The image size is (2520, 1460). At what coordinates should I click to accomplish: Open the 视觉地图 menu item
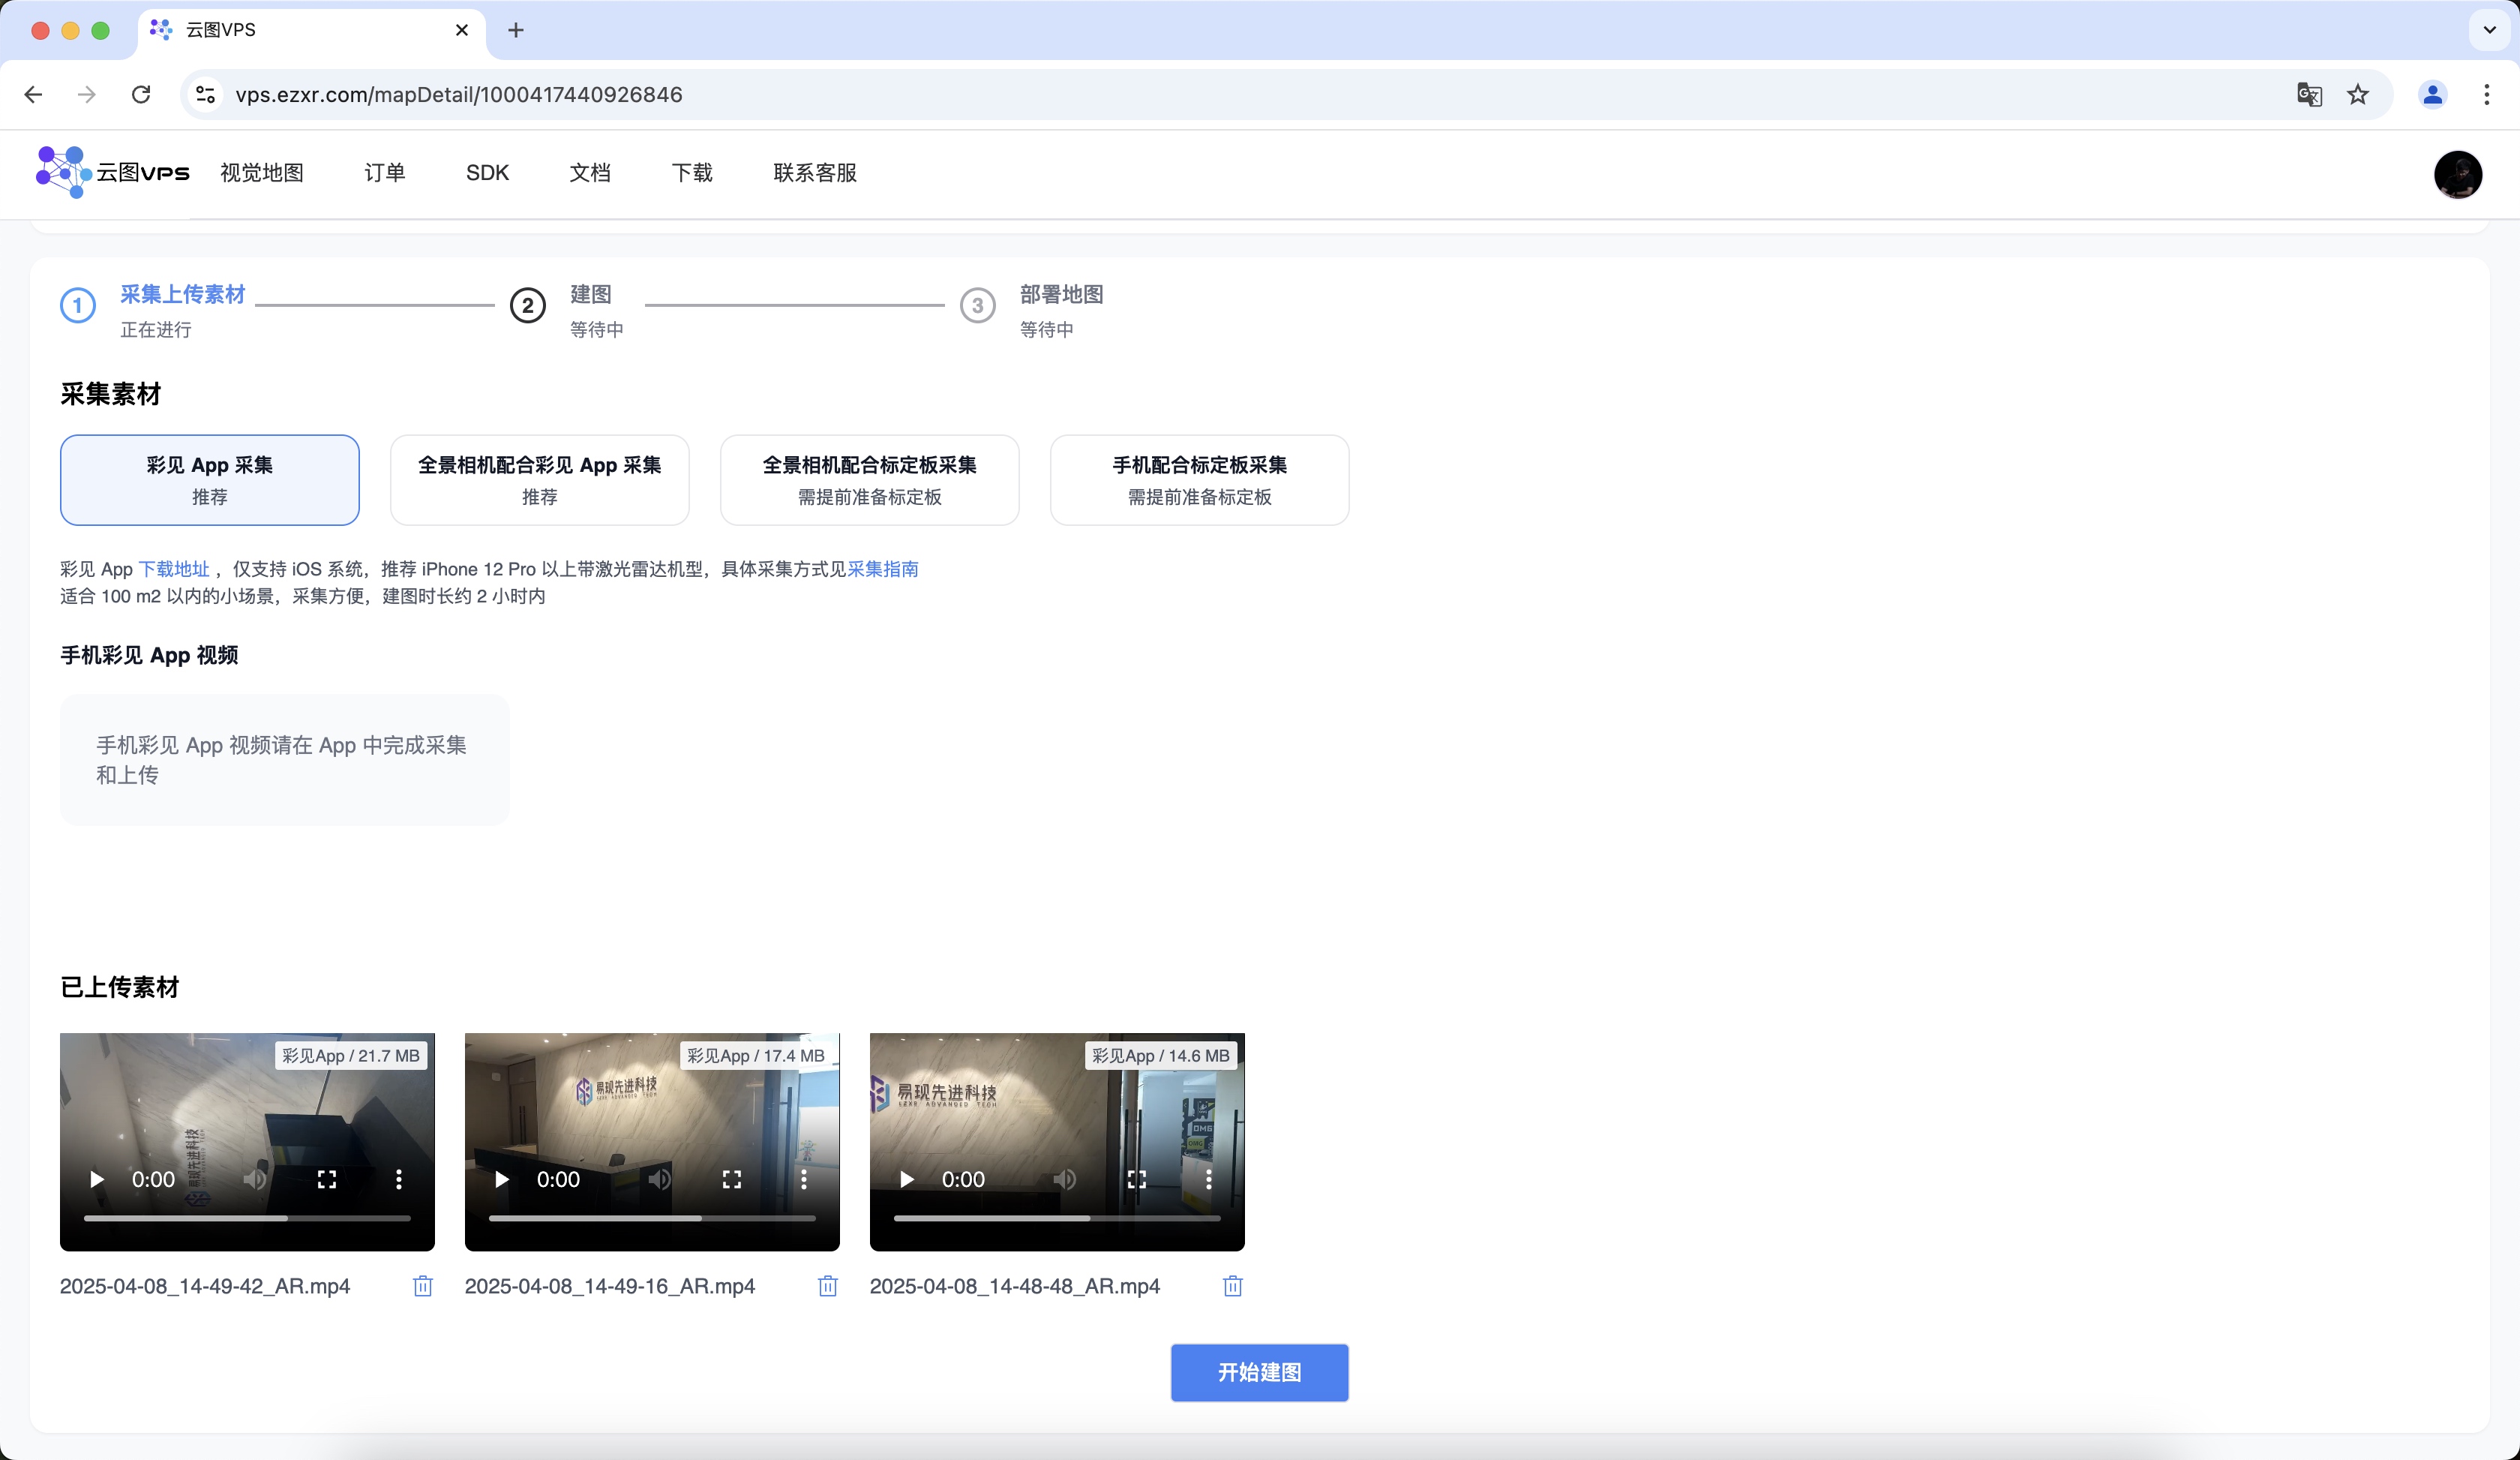[261, 172]
